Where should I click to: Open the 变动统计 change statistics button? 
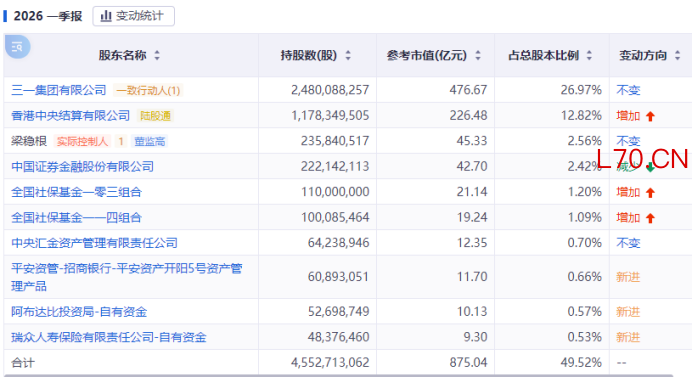click(x=133, y=16)
